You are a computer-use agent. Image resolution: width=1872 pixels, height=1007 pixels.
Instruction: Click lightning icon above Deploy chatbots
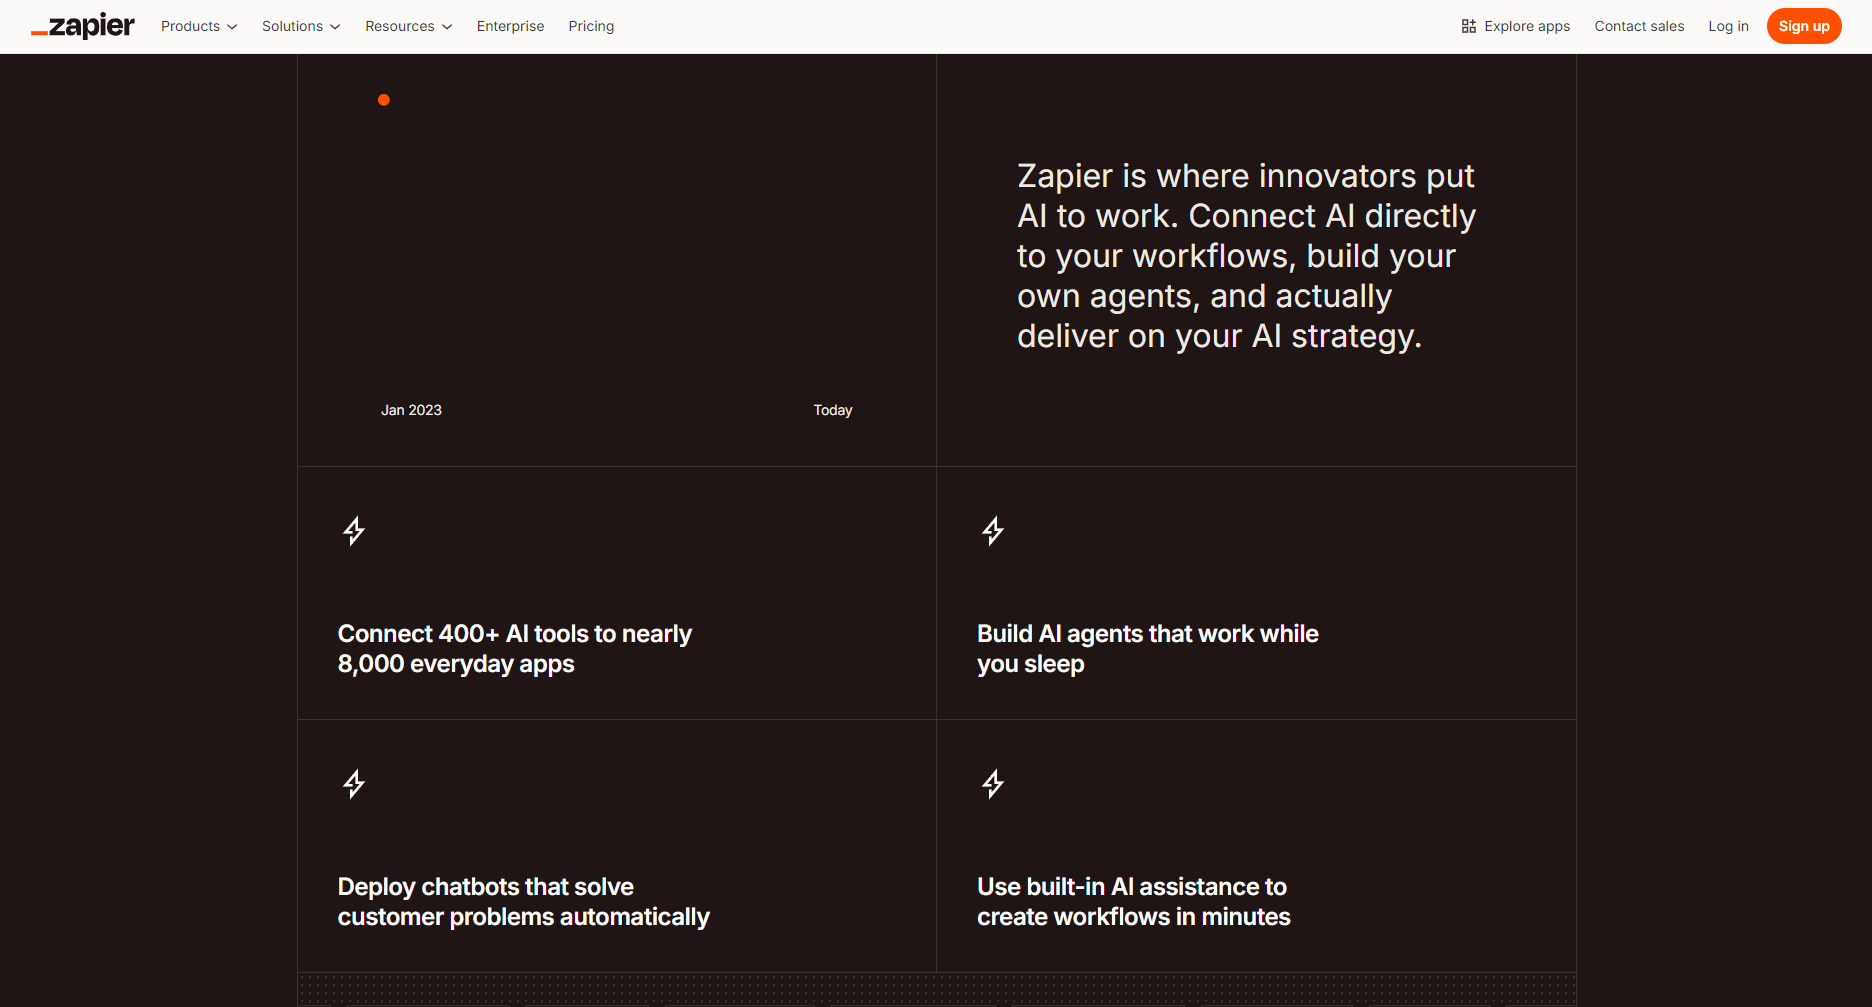[x=354, y=783]
